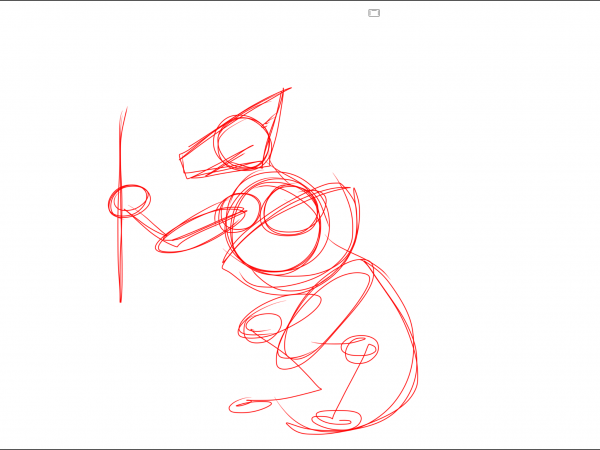
Task: Click the circle inside the triangular head
Action: 241,142
